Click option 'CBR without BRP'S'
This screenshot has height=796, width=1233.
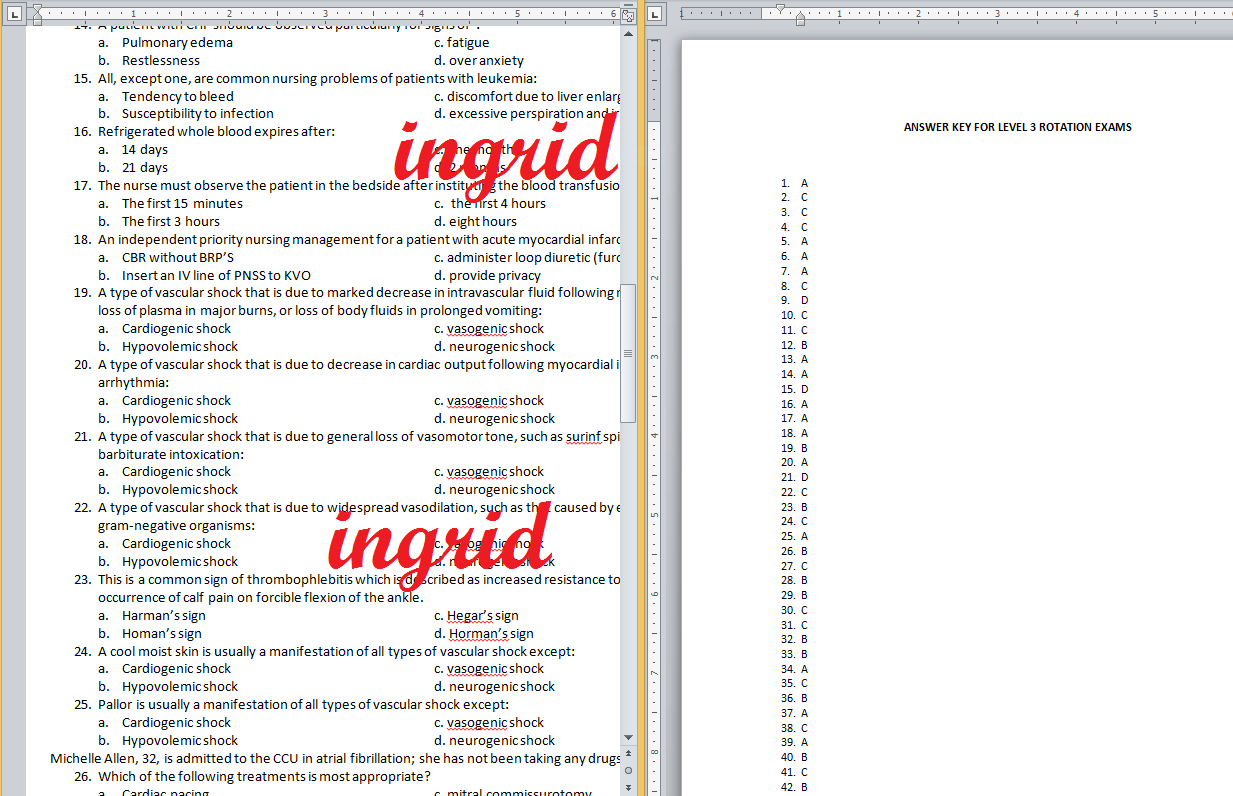(x=178, y=257)
